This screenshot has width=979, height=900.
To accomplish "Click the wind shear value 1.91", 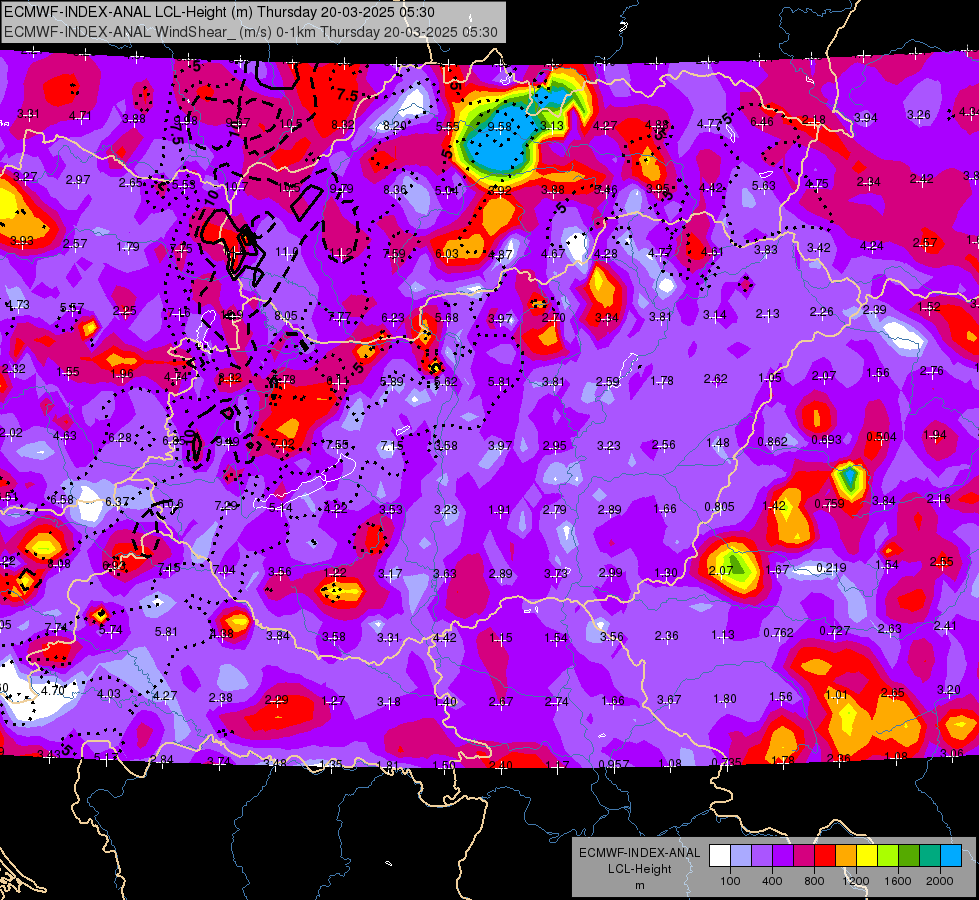I will tap(499, 510).
